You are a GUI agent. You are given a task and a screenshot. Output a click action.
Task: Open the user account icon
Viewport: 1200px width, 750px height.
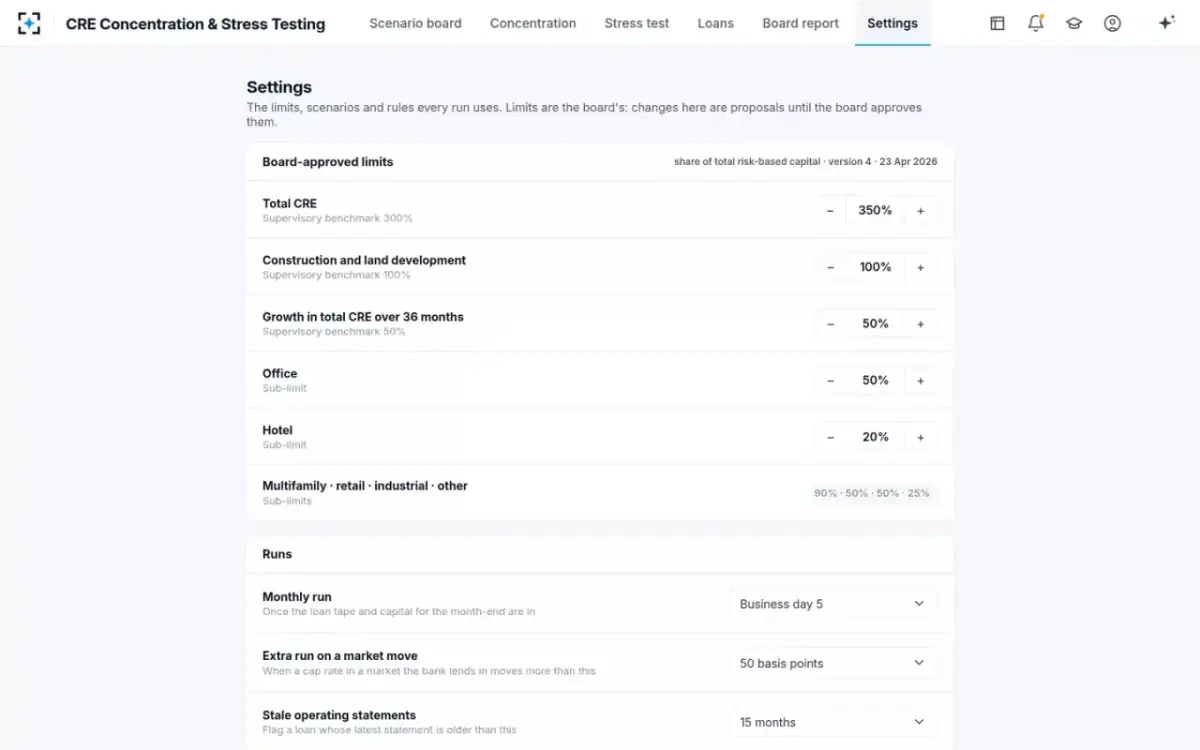[x=1112, y=23]
